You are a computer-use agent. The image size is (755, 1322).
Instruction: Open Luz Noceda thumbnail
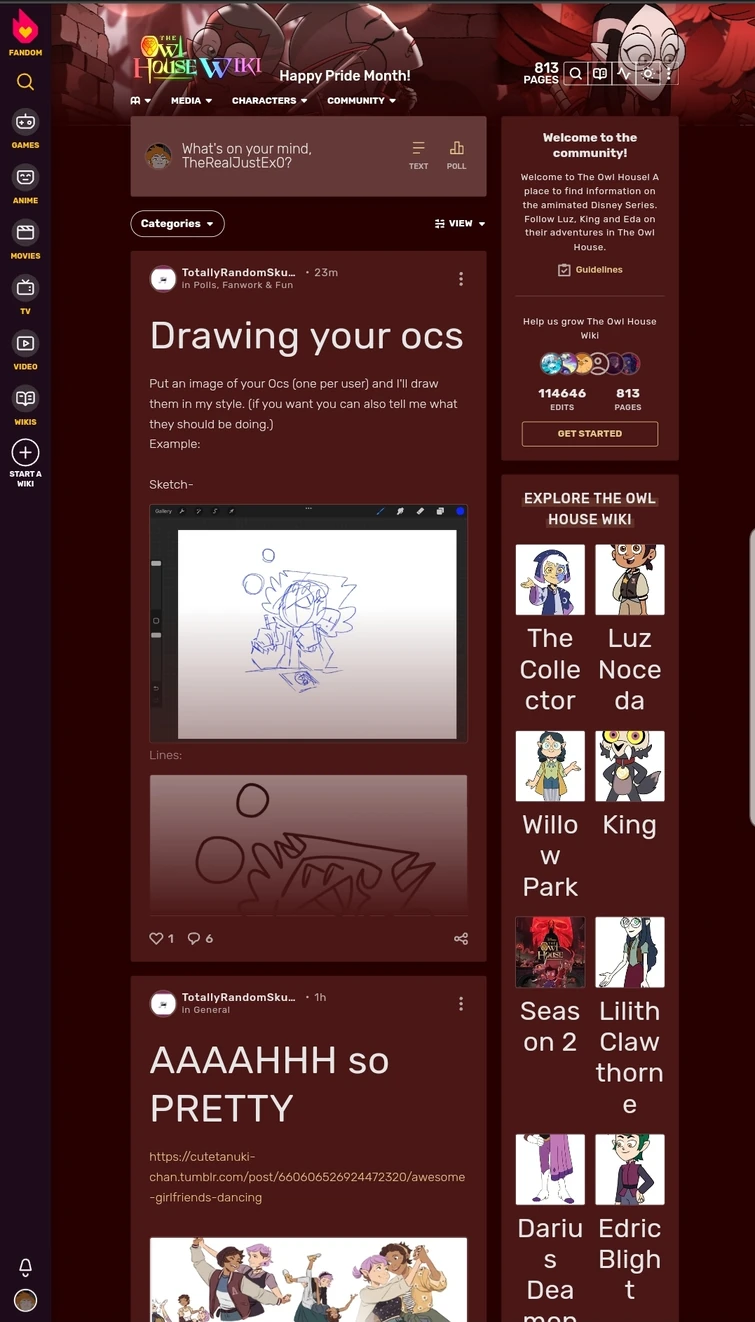tap(630, 580)
